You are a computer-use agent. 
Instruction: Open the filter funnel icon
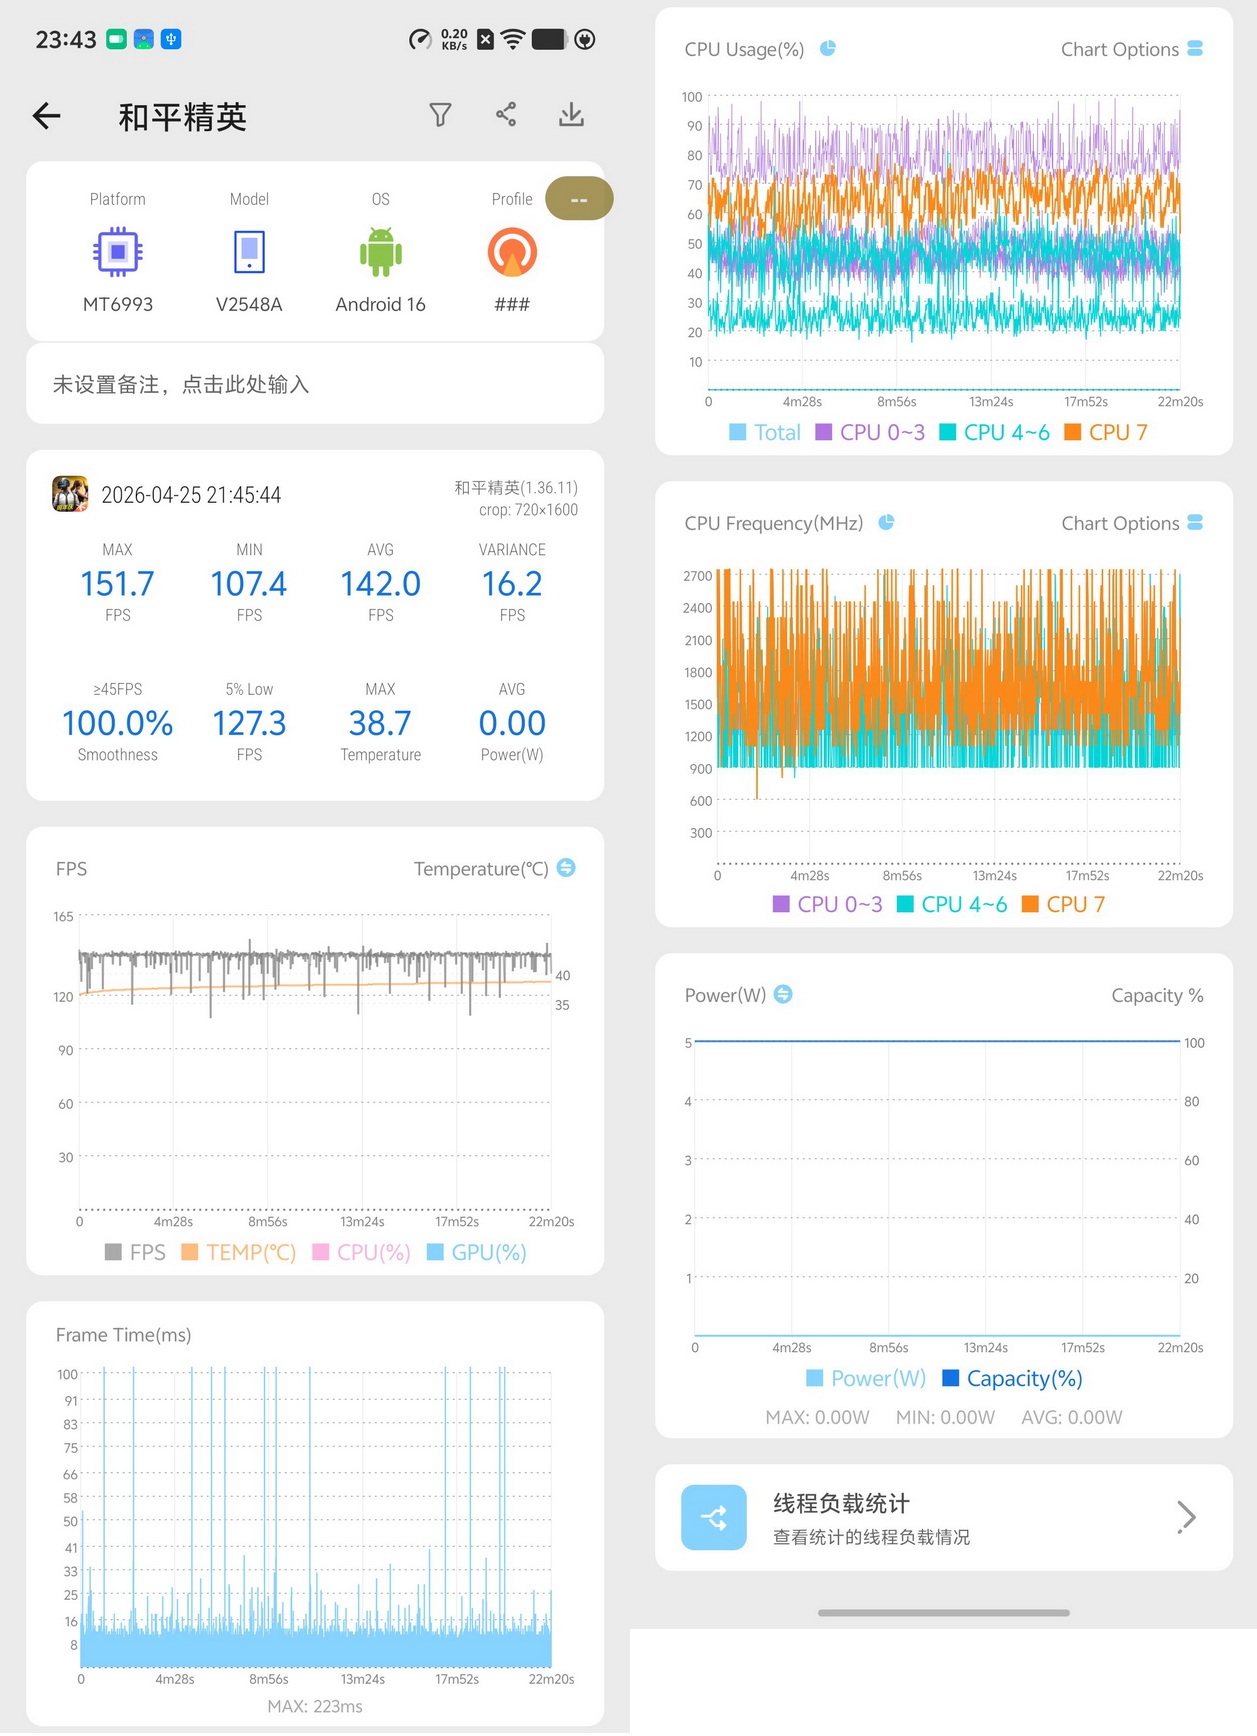[x=440, y=115]
